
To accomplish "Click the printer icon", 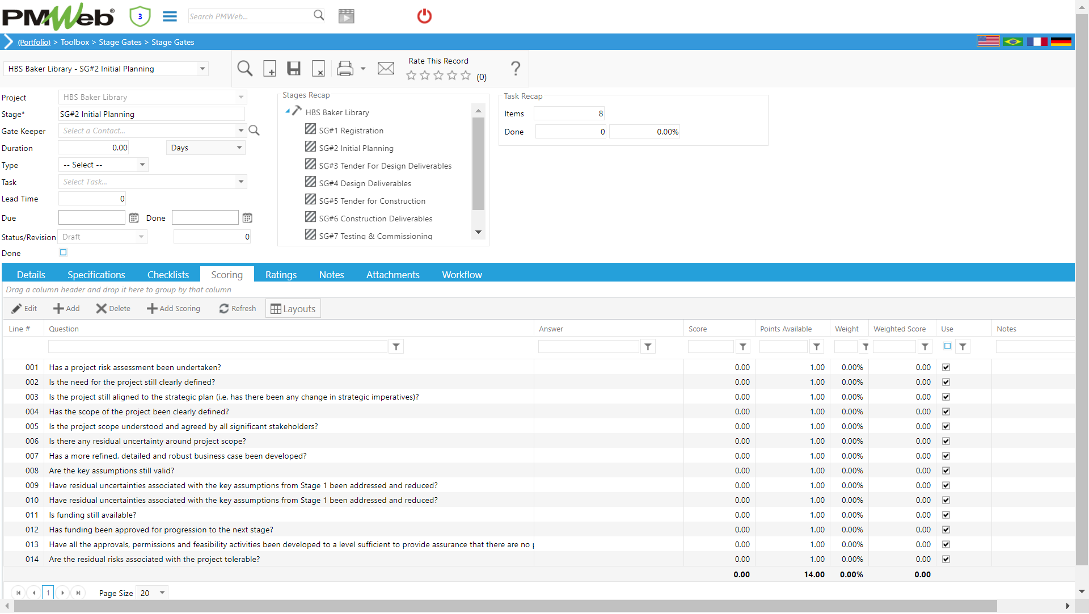I will tap(344, 68).
